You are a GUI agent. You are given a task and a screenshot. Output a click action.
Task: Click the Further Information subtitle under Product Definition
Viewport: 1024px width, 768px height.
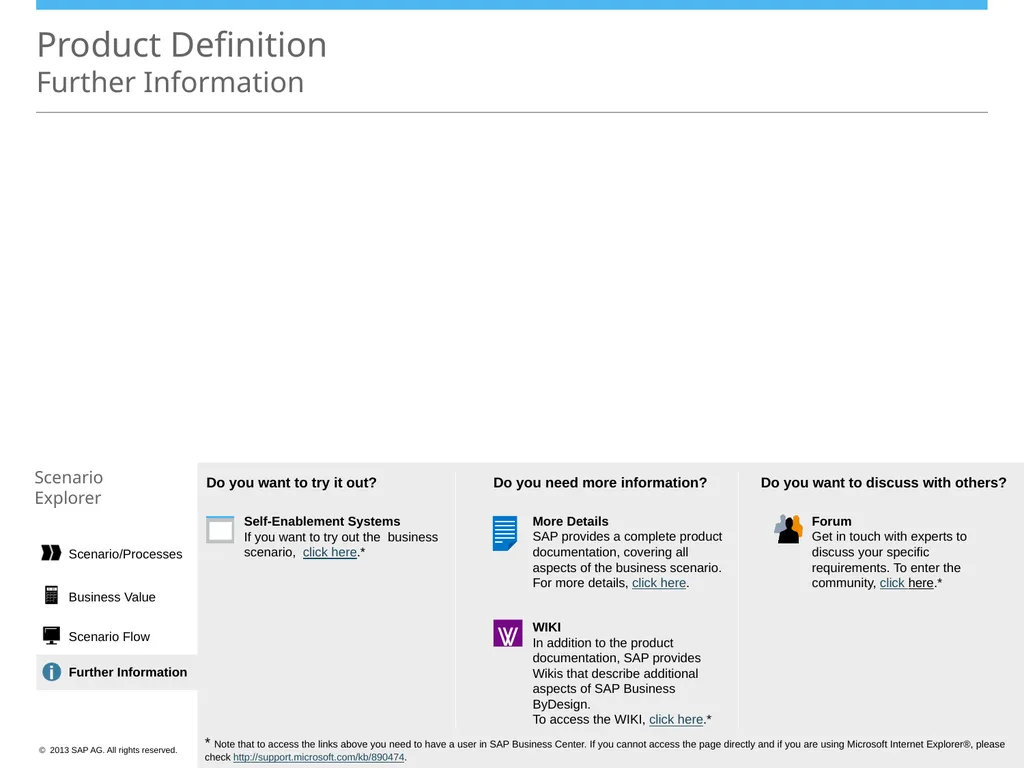(170, 83)
